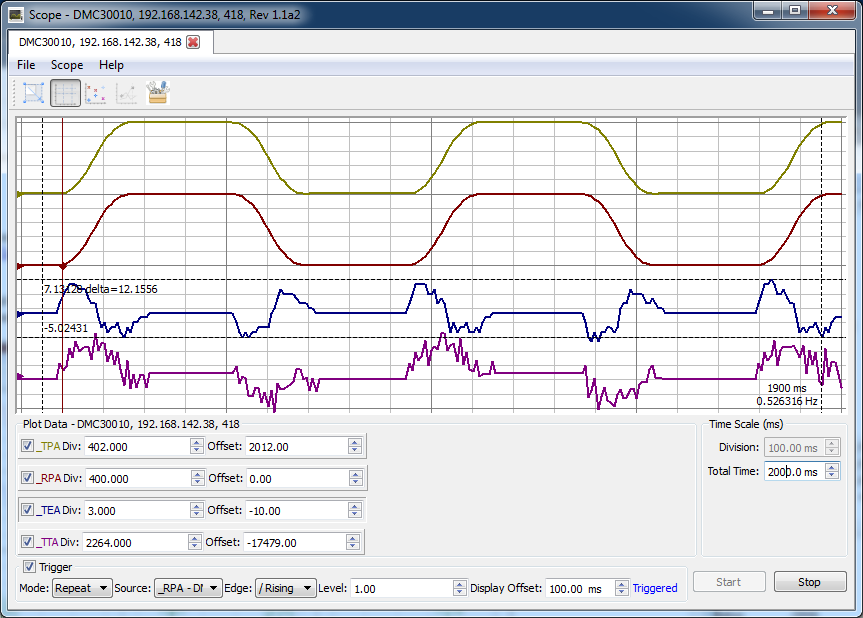Click the _TTA channel label in Plot Data
The height and width of the screenshot is (618, 863).
coord(47,542)
